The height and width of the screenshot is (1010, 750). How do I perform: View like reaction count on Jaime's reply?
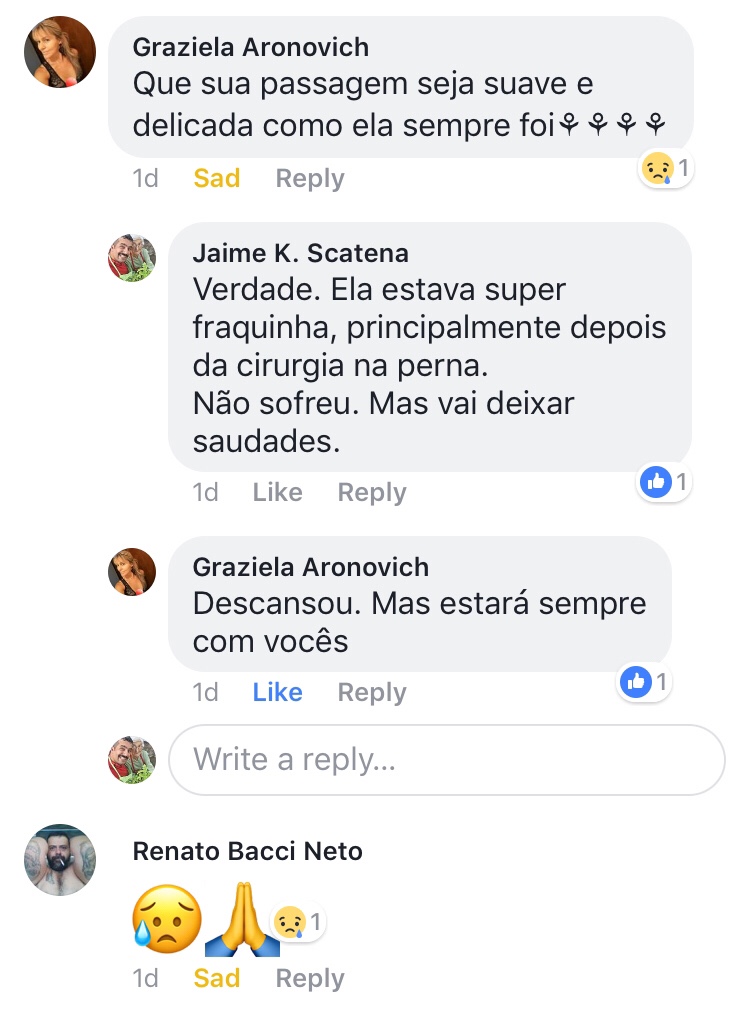[x=665, y=483]
